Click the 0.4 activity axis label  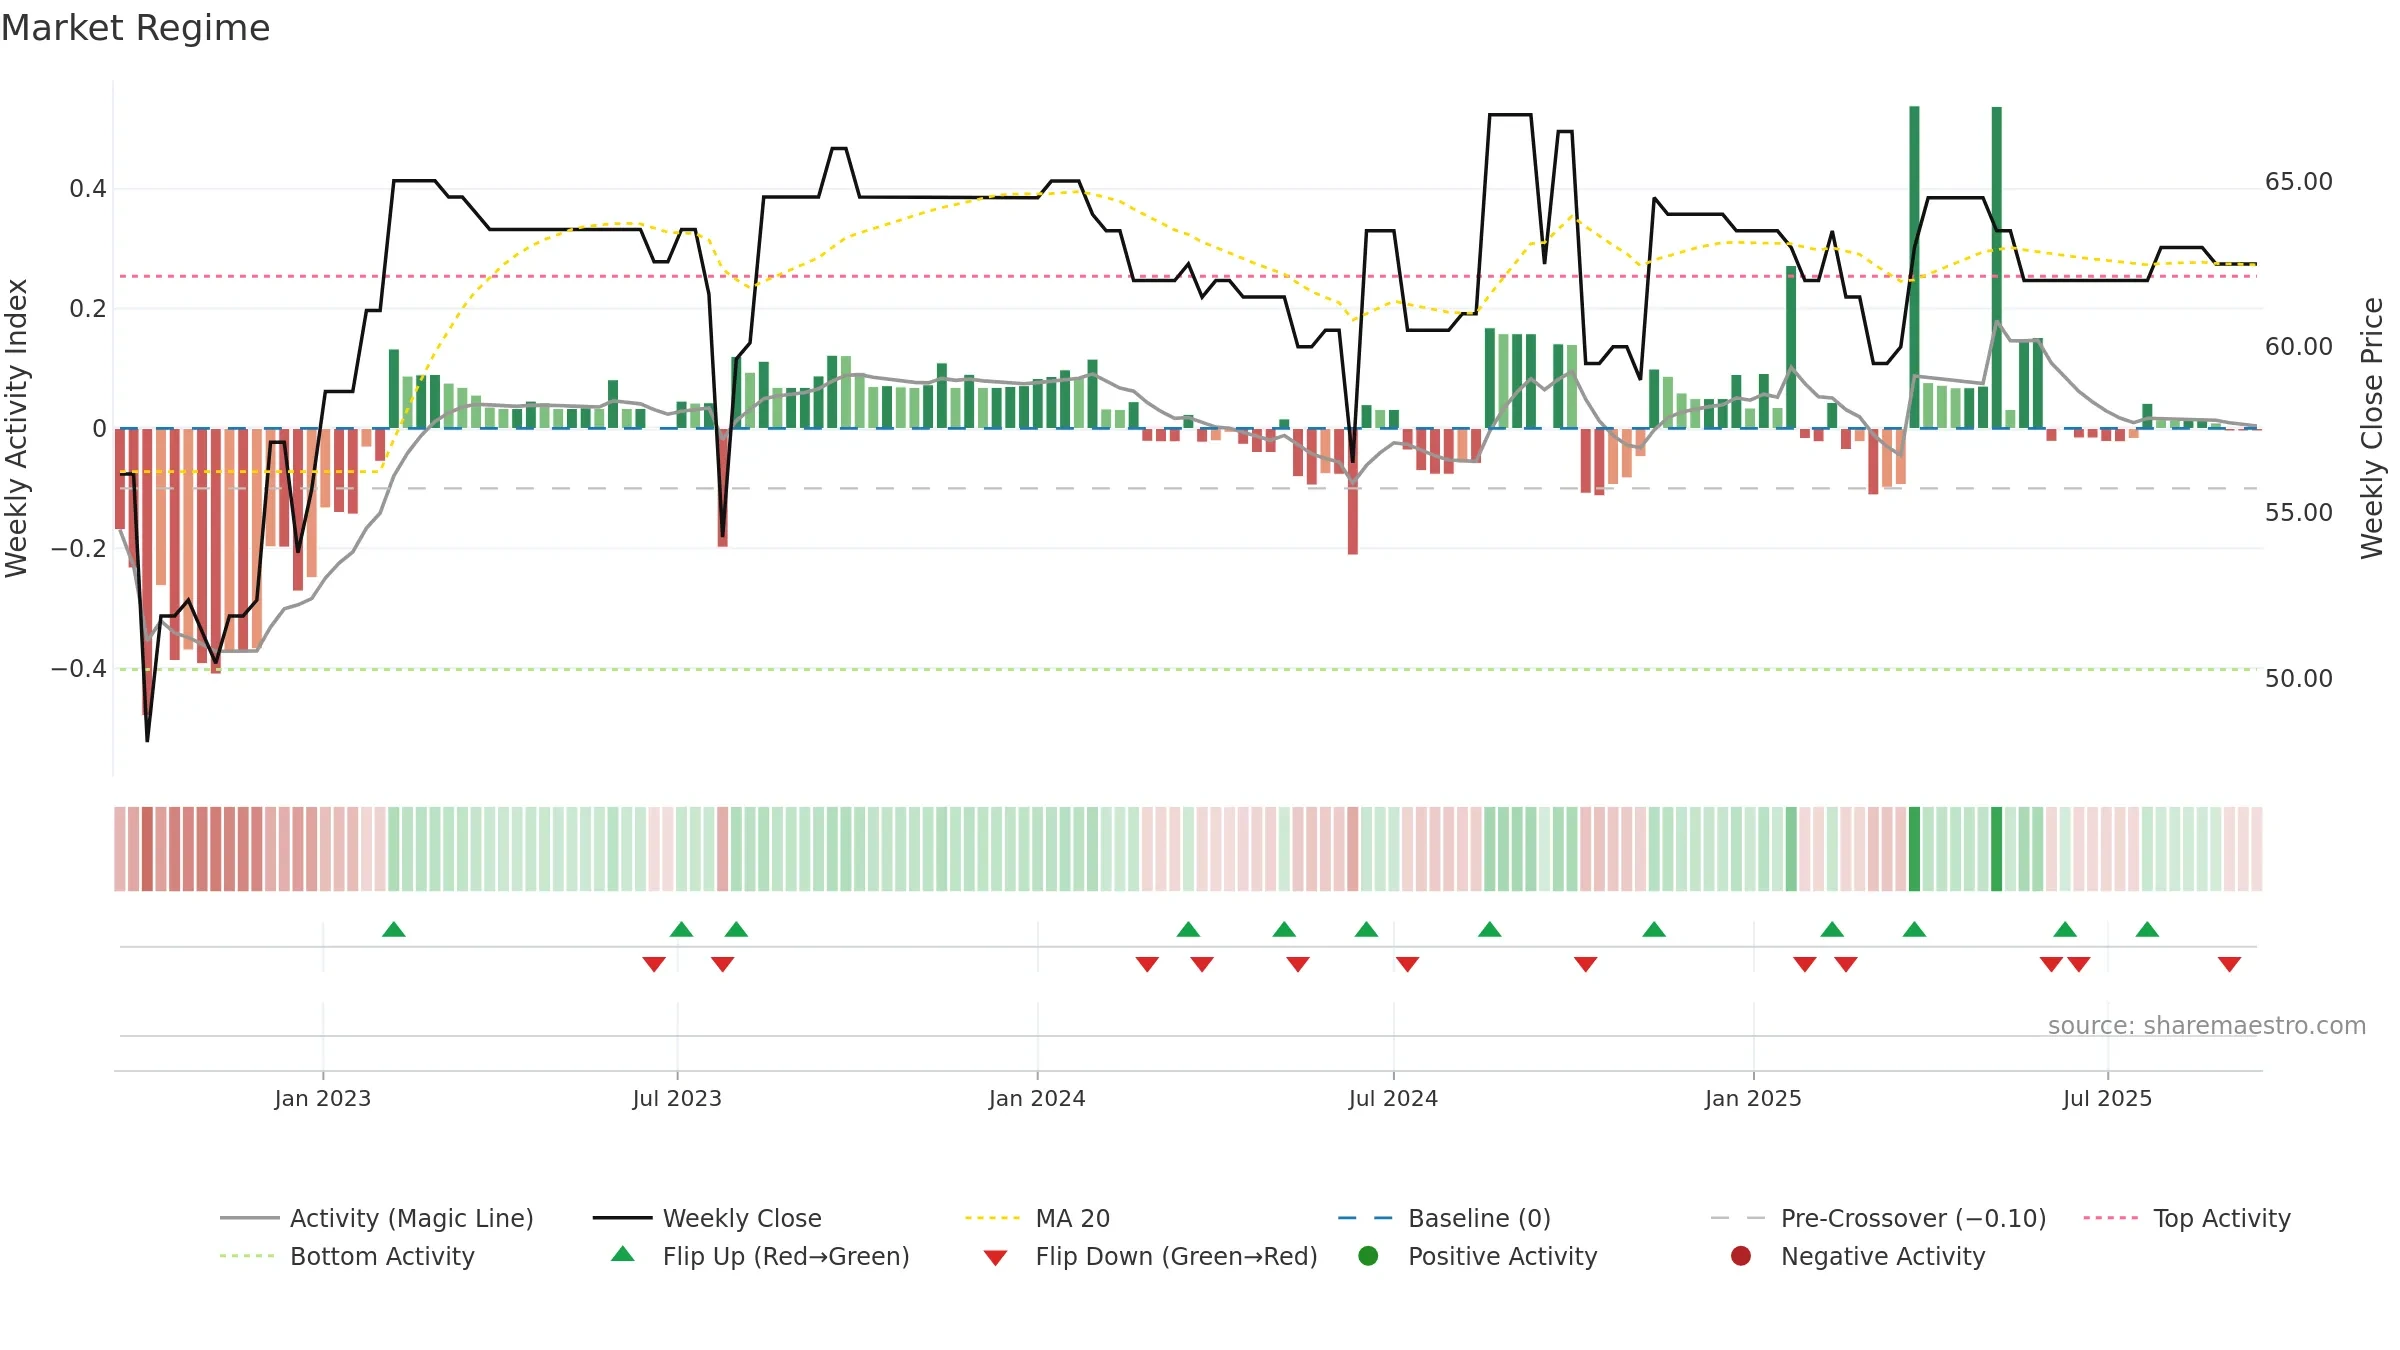88,189
